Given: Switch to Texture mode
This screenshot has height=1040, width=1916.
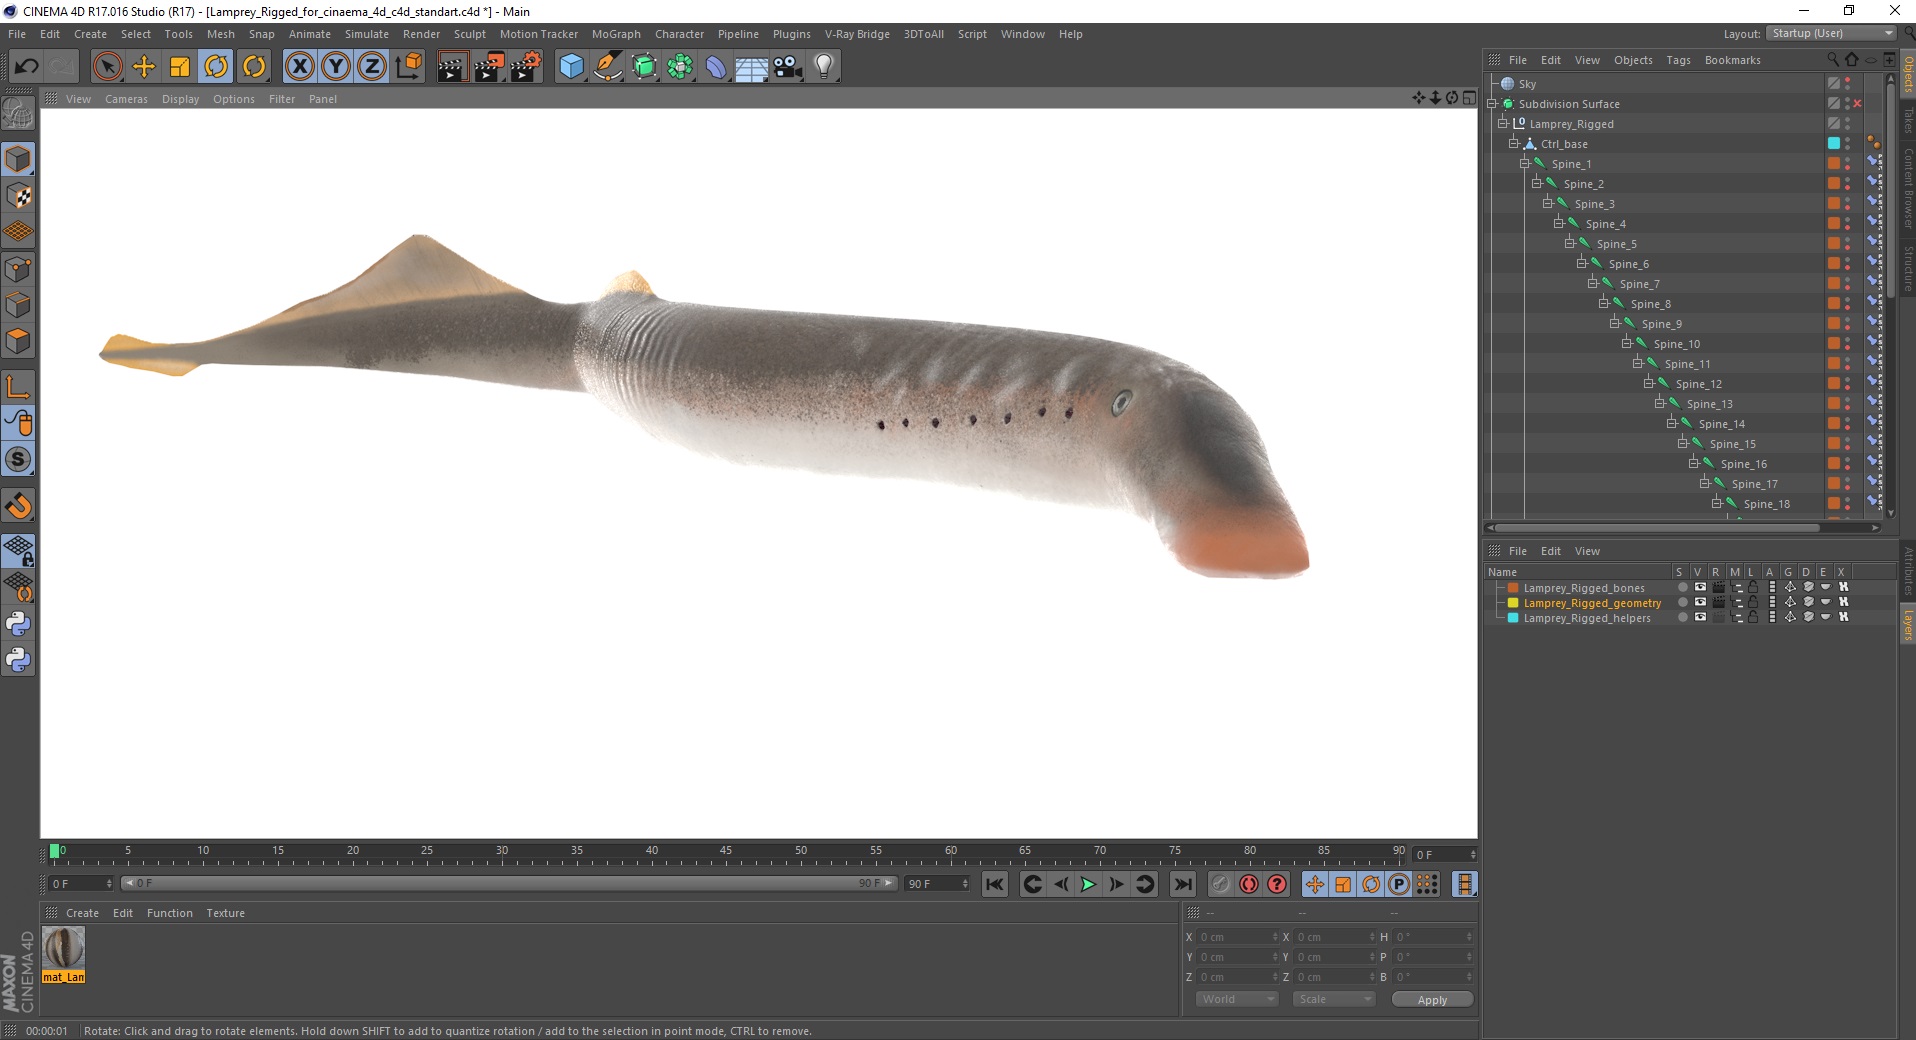Looking at the screenshot, I should (x=18, y=196).
